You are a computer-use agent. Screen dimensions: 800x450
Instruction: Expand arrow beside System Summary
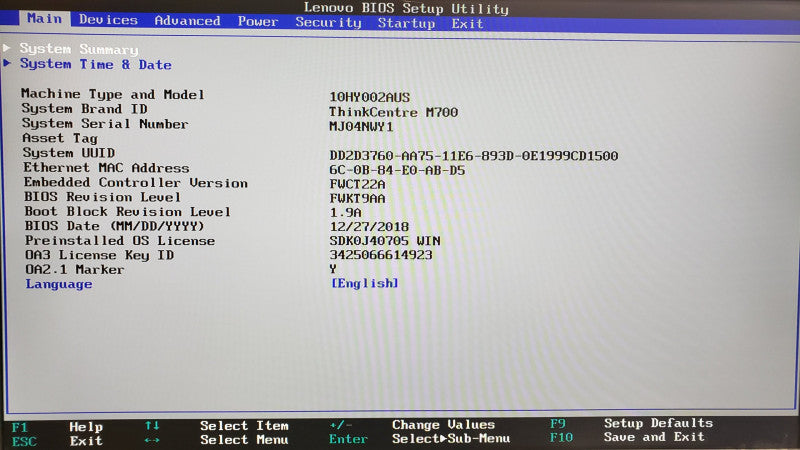7,48
